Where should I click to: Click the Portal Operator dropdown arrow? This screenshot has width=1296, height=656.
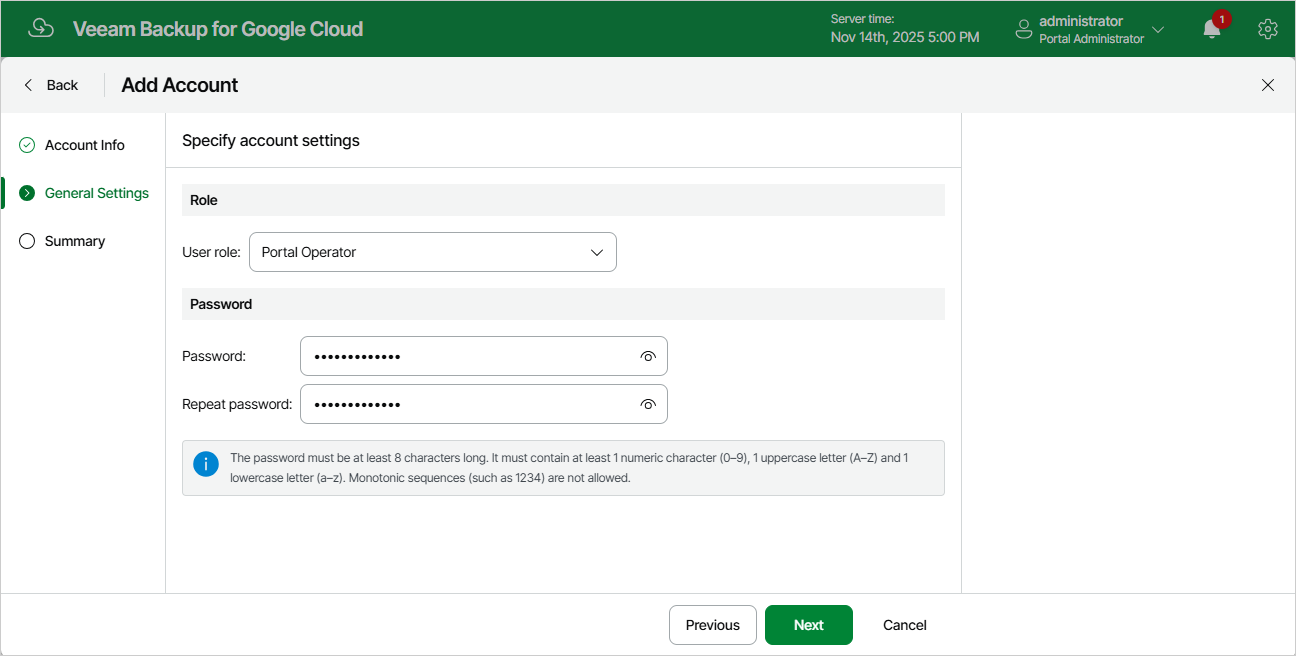pos(597,252)
